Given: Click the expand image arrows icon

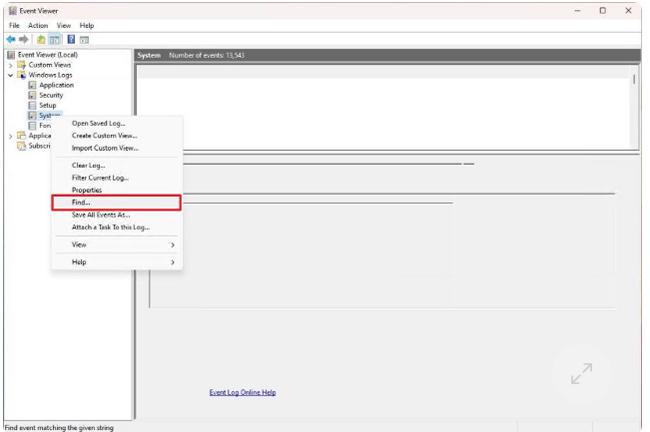Looking at the screenshot, I should coord(582,374).
